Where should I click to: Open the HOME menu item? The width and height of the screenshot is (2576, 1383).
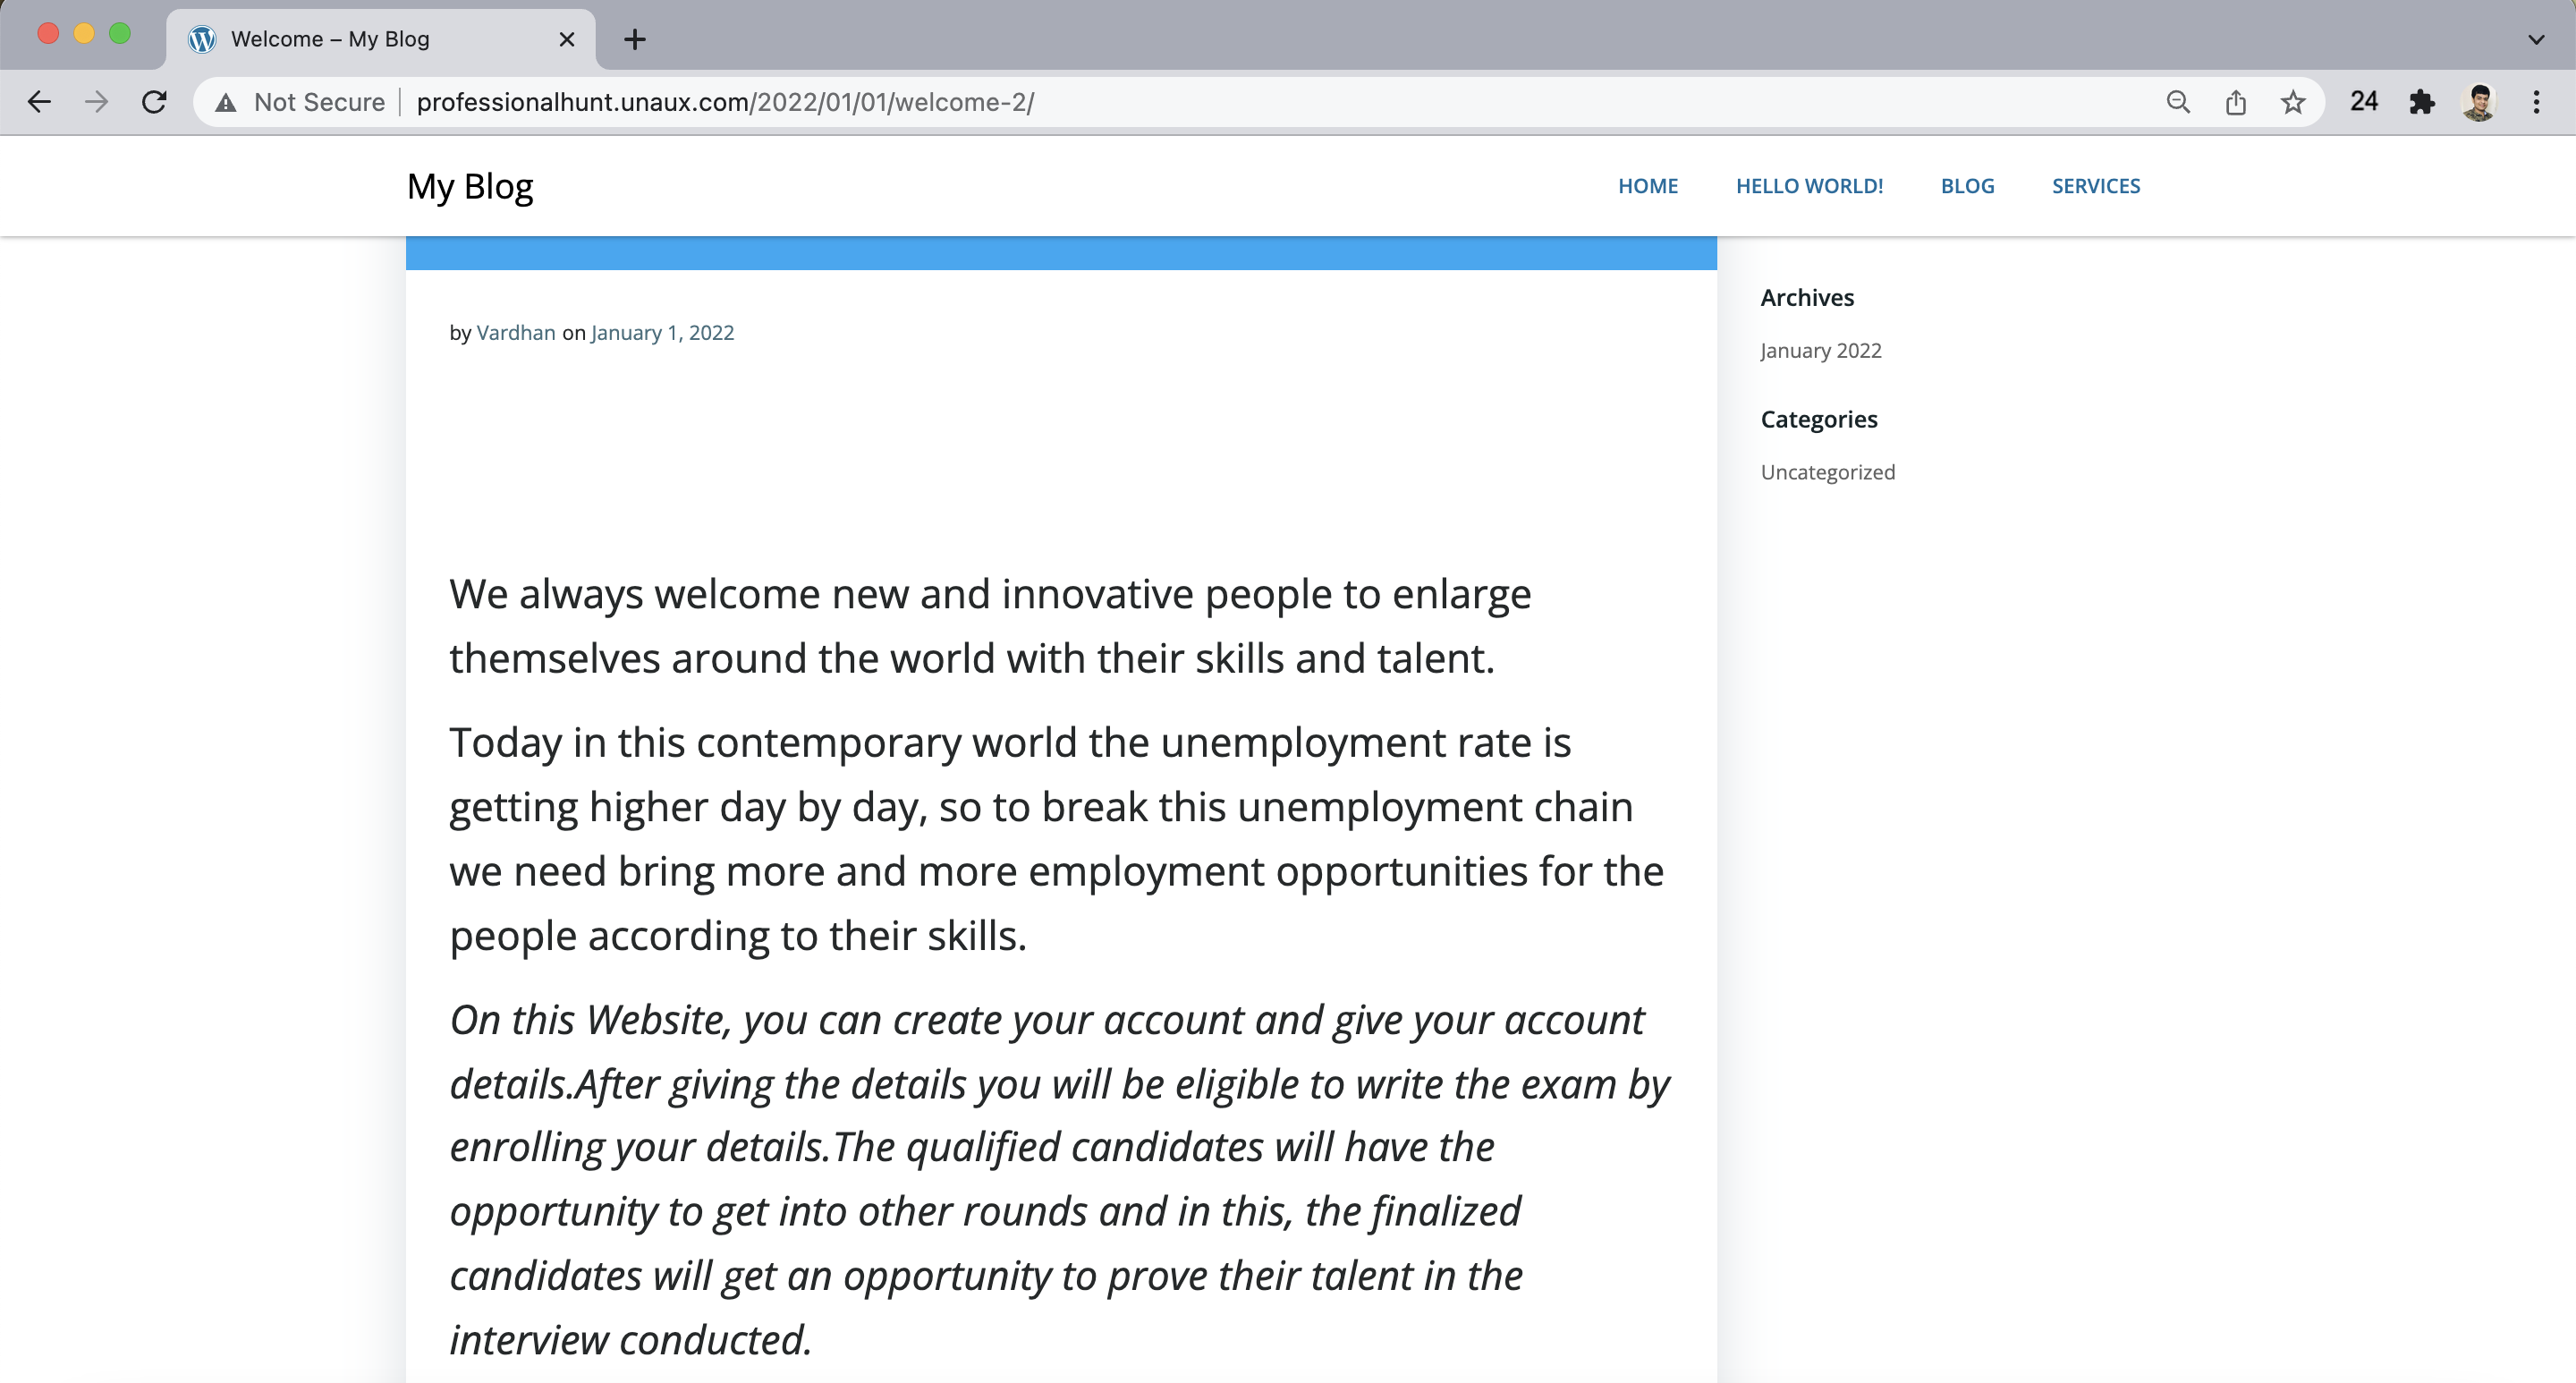point(1648,186)
